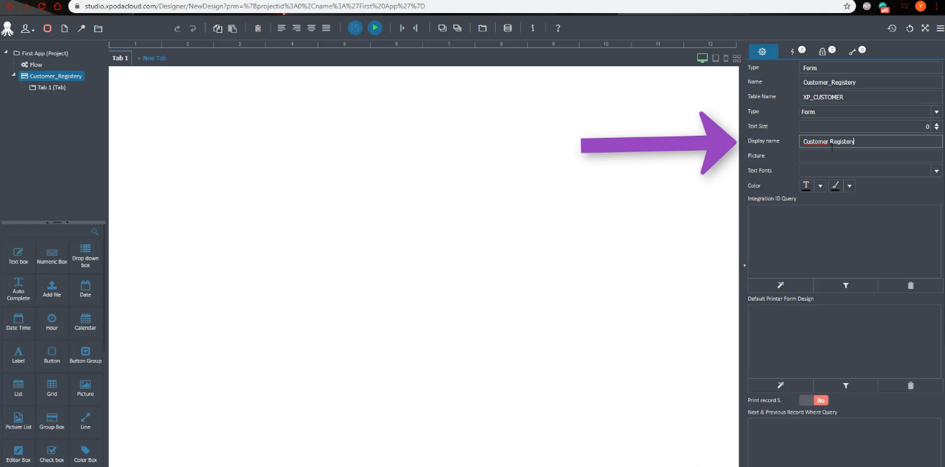The image size is (945, 467).
Task: Click the background fill color swatch
Action: pos(835,186)
